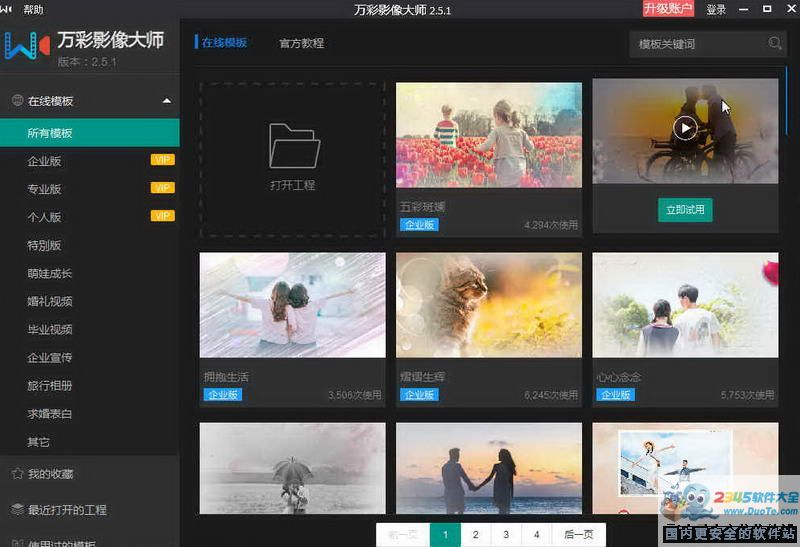Click 企业版 tag under 心心念念

coord(615,394)
